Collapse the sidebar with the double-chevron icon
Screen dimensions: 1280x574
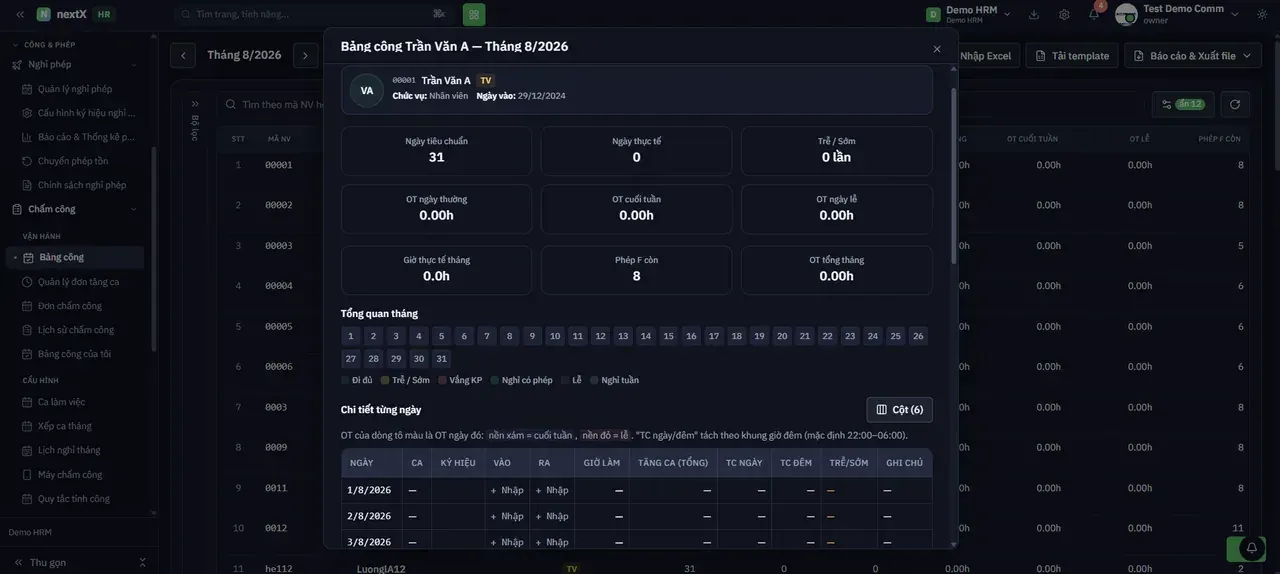coord(20,14)
